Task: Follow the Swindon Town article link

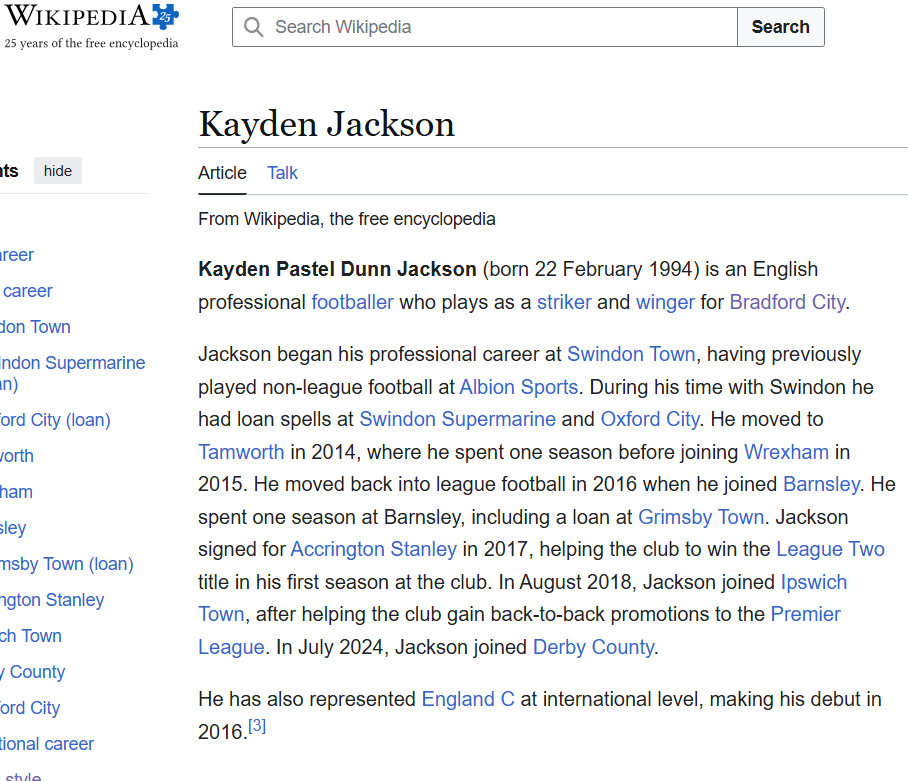Action: [x=631, y=354]
